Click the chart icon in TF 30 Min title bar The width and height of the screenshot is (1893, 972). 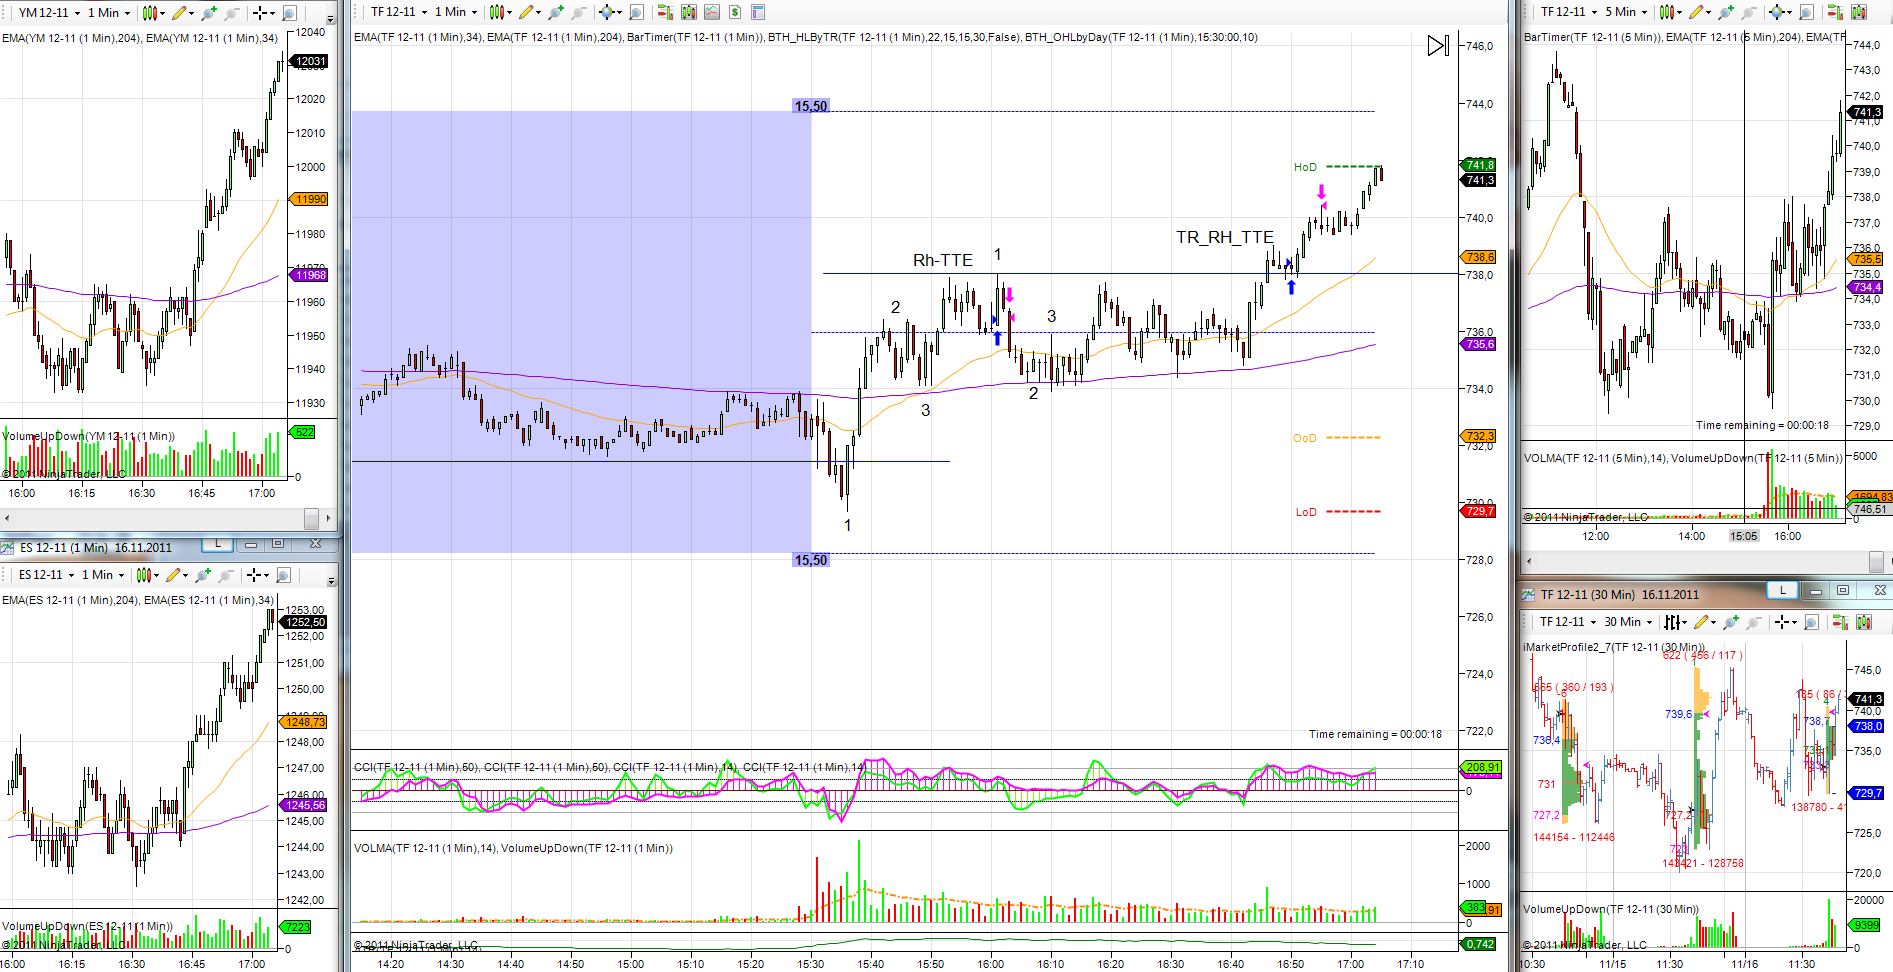pos(1528,594)
